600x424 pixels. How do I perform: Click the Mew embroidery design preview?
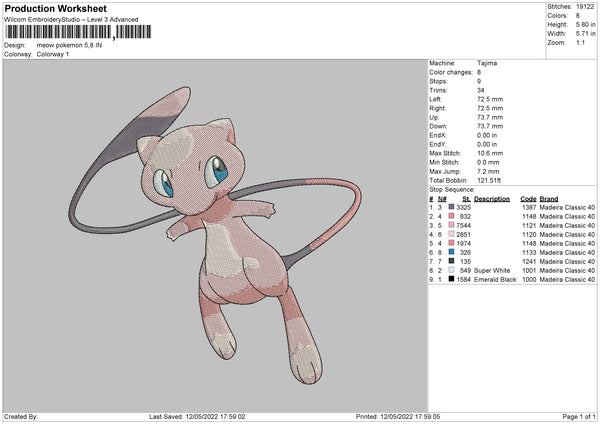tap(215, 235)
